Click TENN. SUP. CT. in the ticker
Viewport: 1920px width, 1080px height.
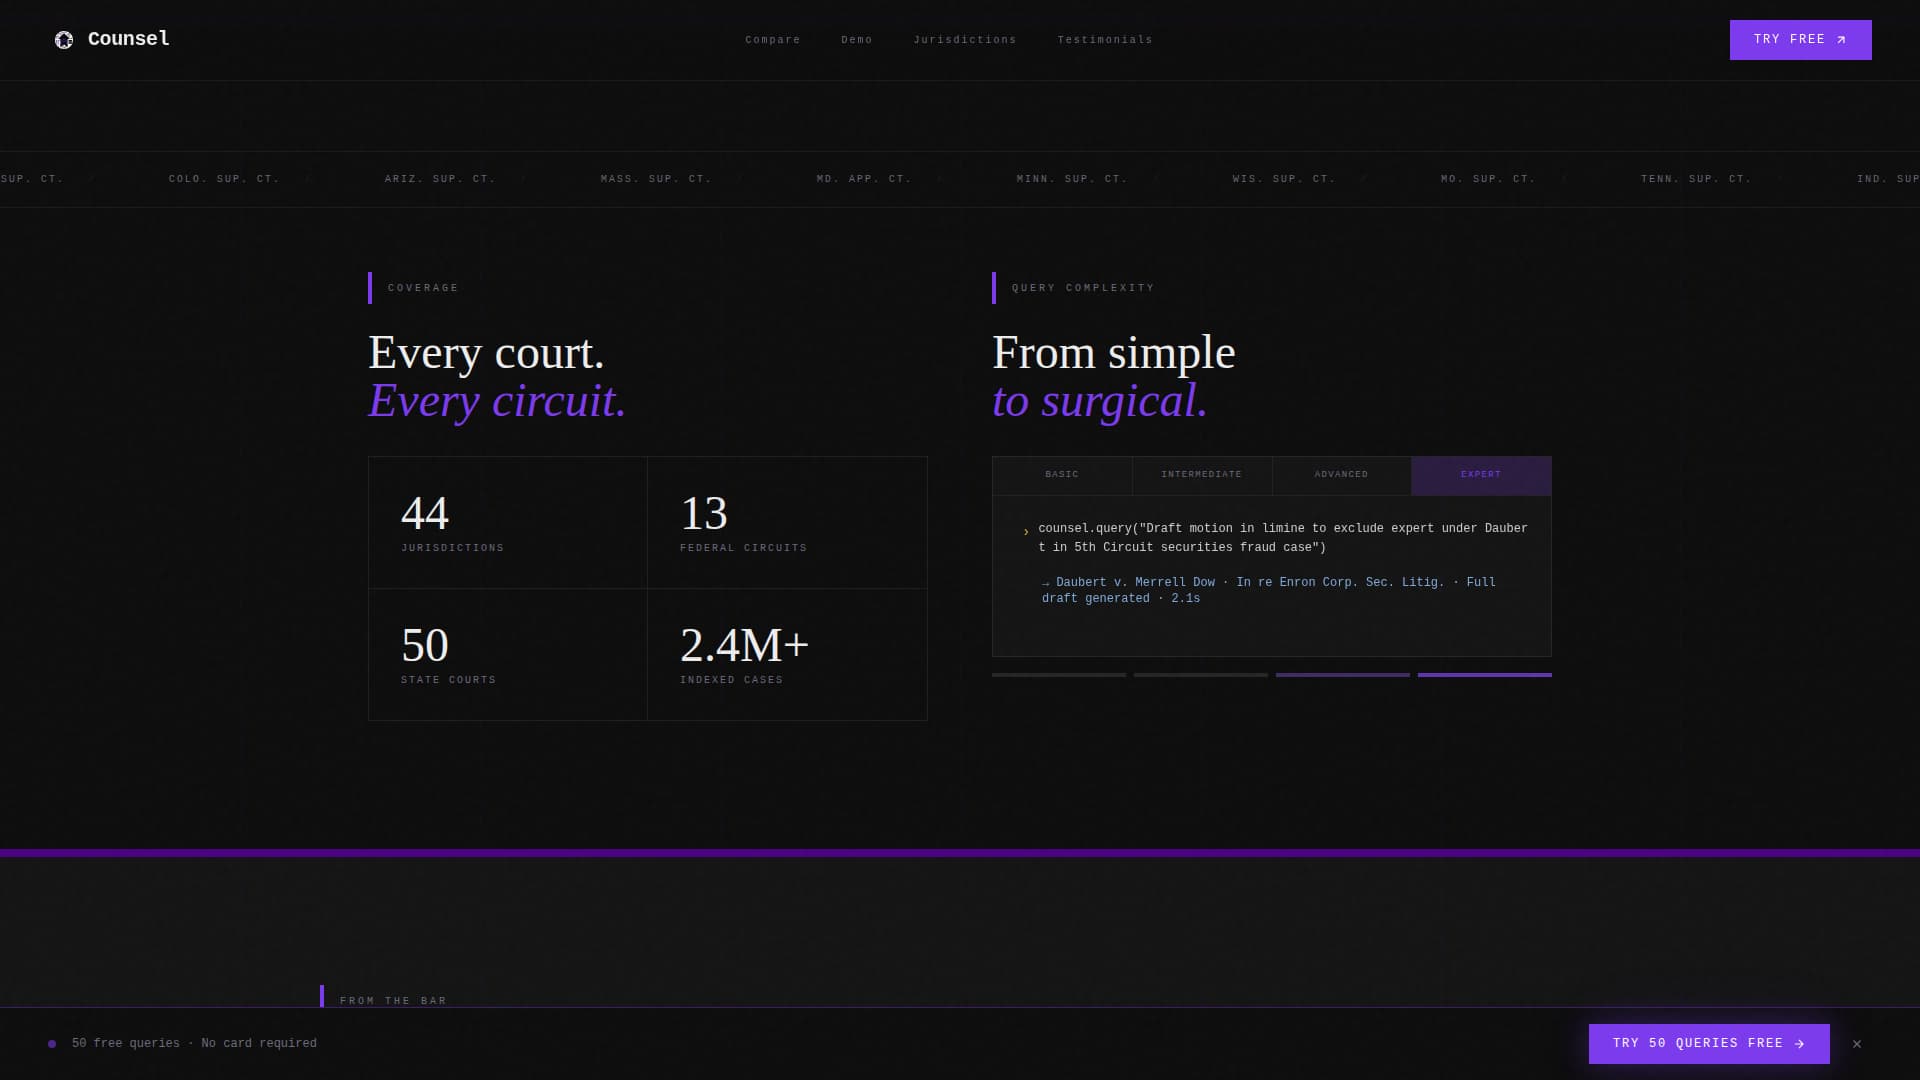pyautogui.click(x=1696, y=179)
